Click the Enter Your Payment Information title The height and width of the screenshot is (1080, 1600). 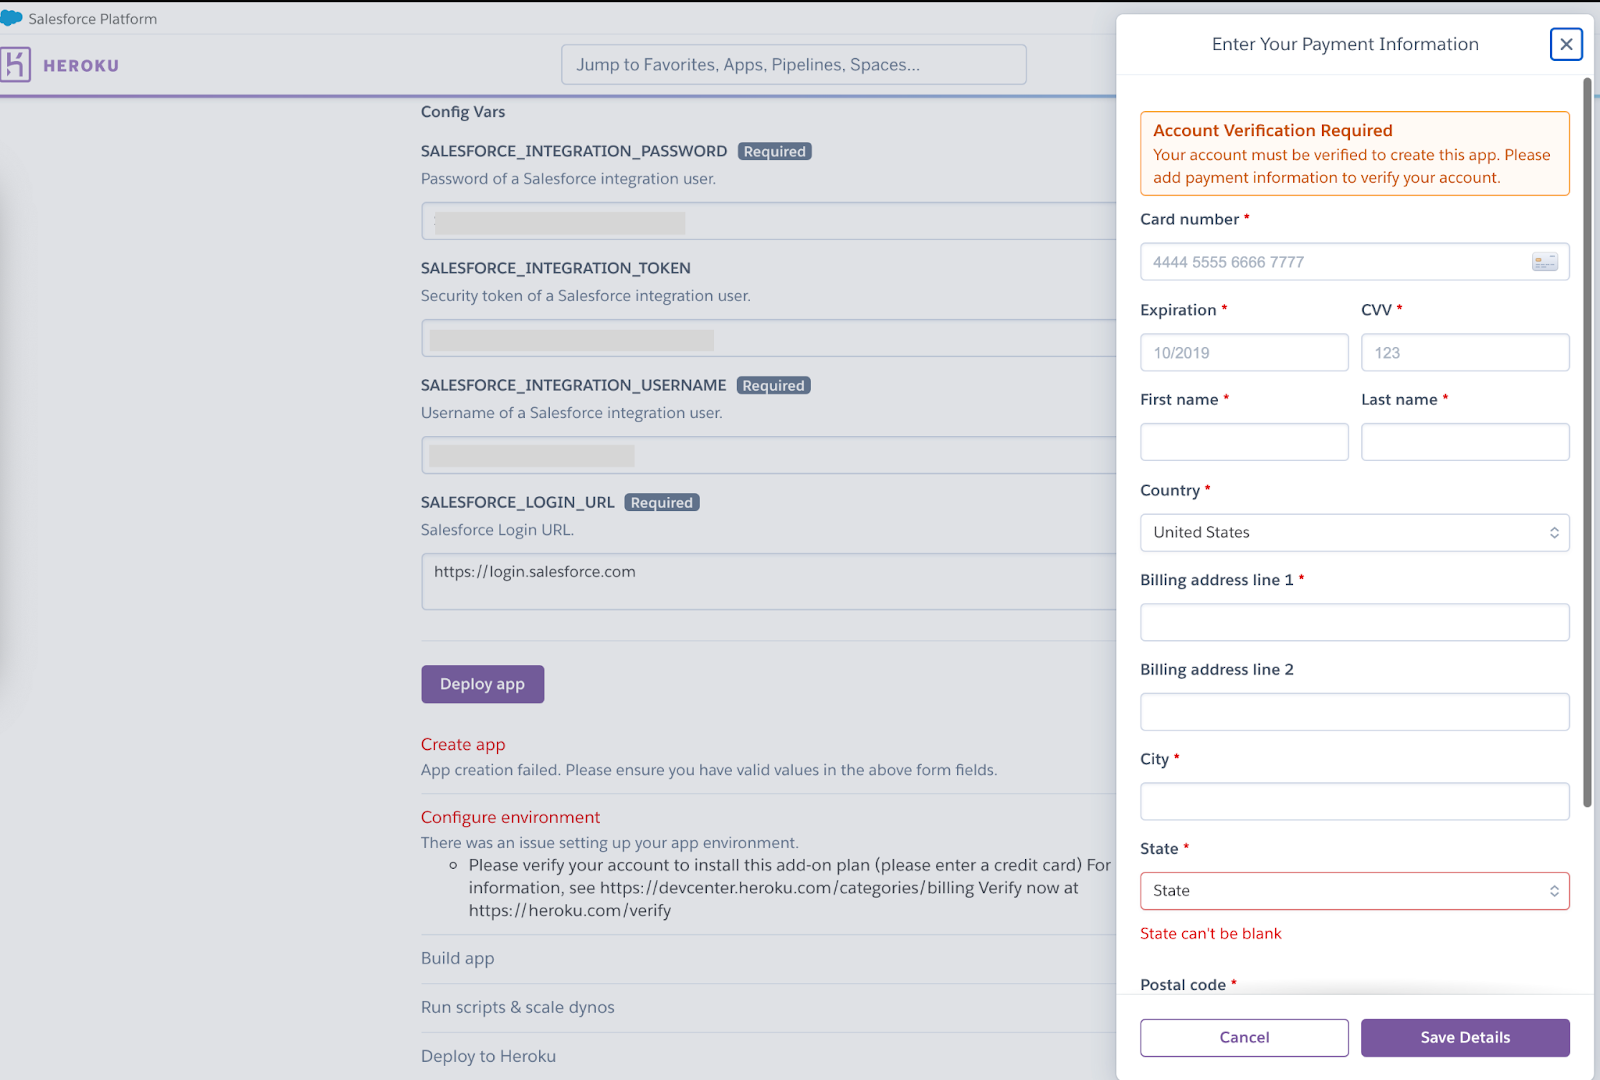coord(1345,44)
